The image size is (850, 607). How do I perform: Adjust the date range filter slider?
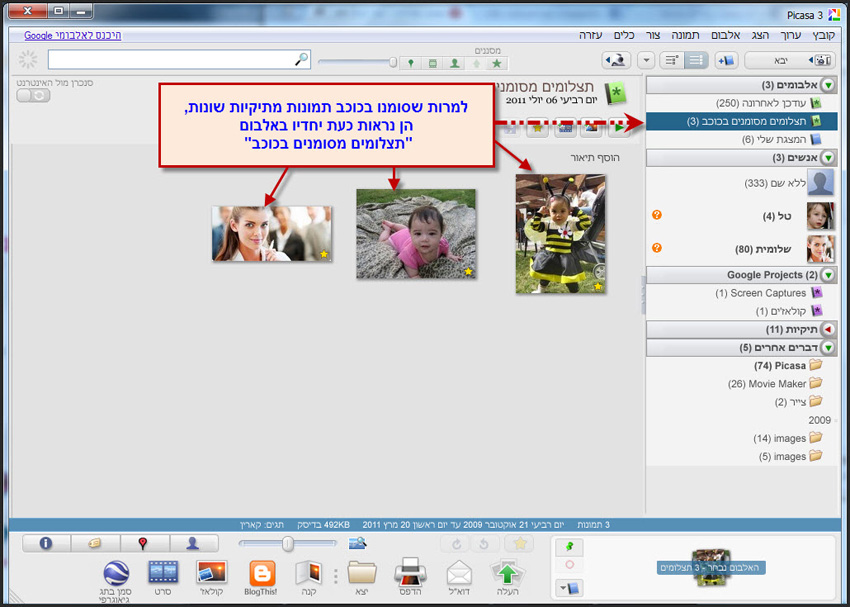coord(357,63)
